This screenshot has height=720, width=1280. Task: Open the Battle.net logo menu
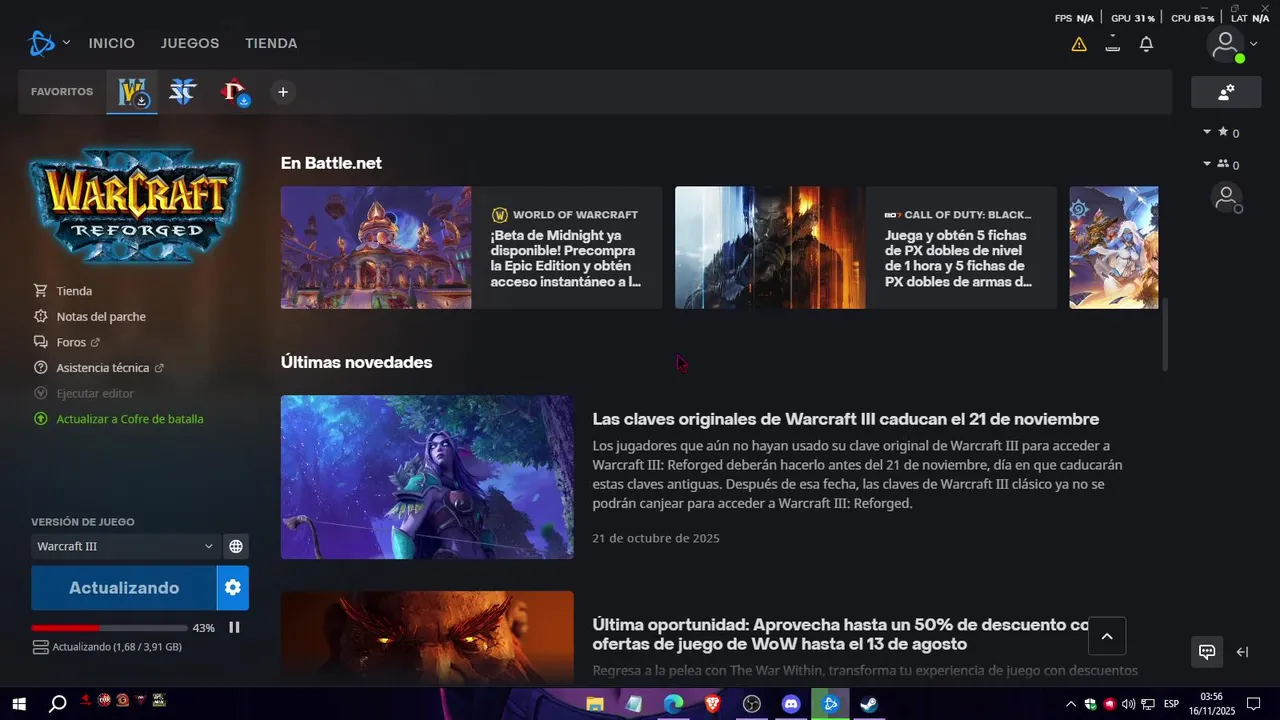coord(42,43)
